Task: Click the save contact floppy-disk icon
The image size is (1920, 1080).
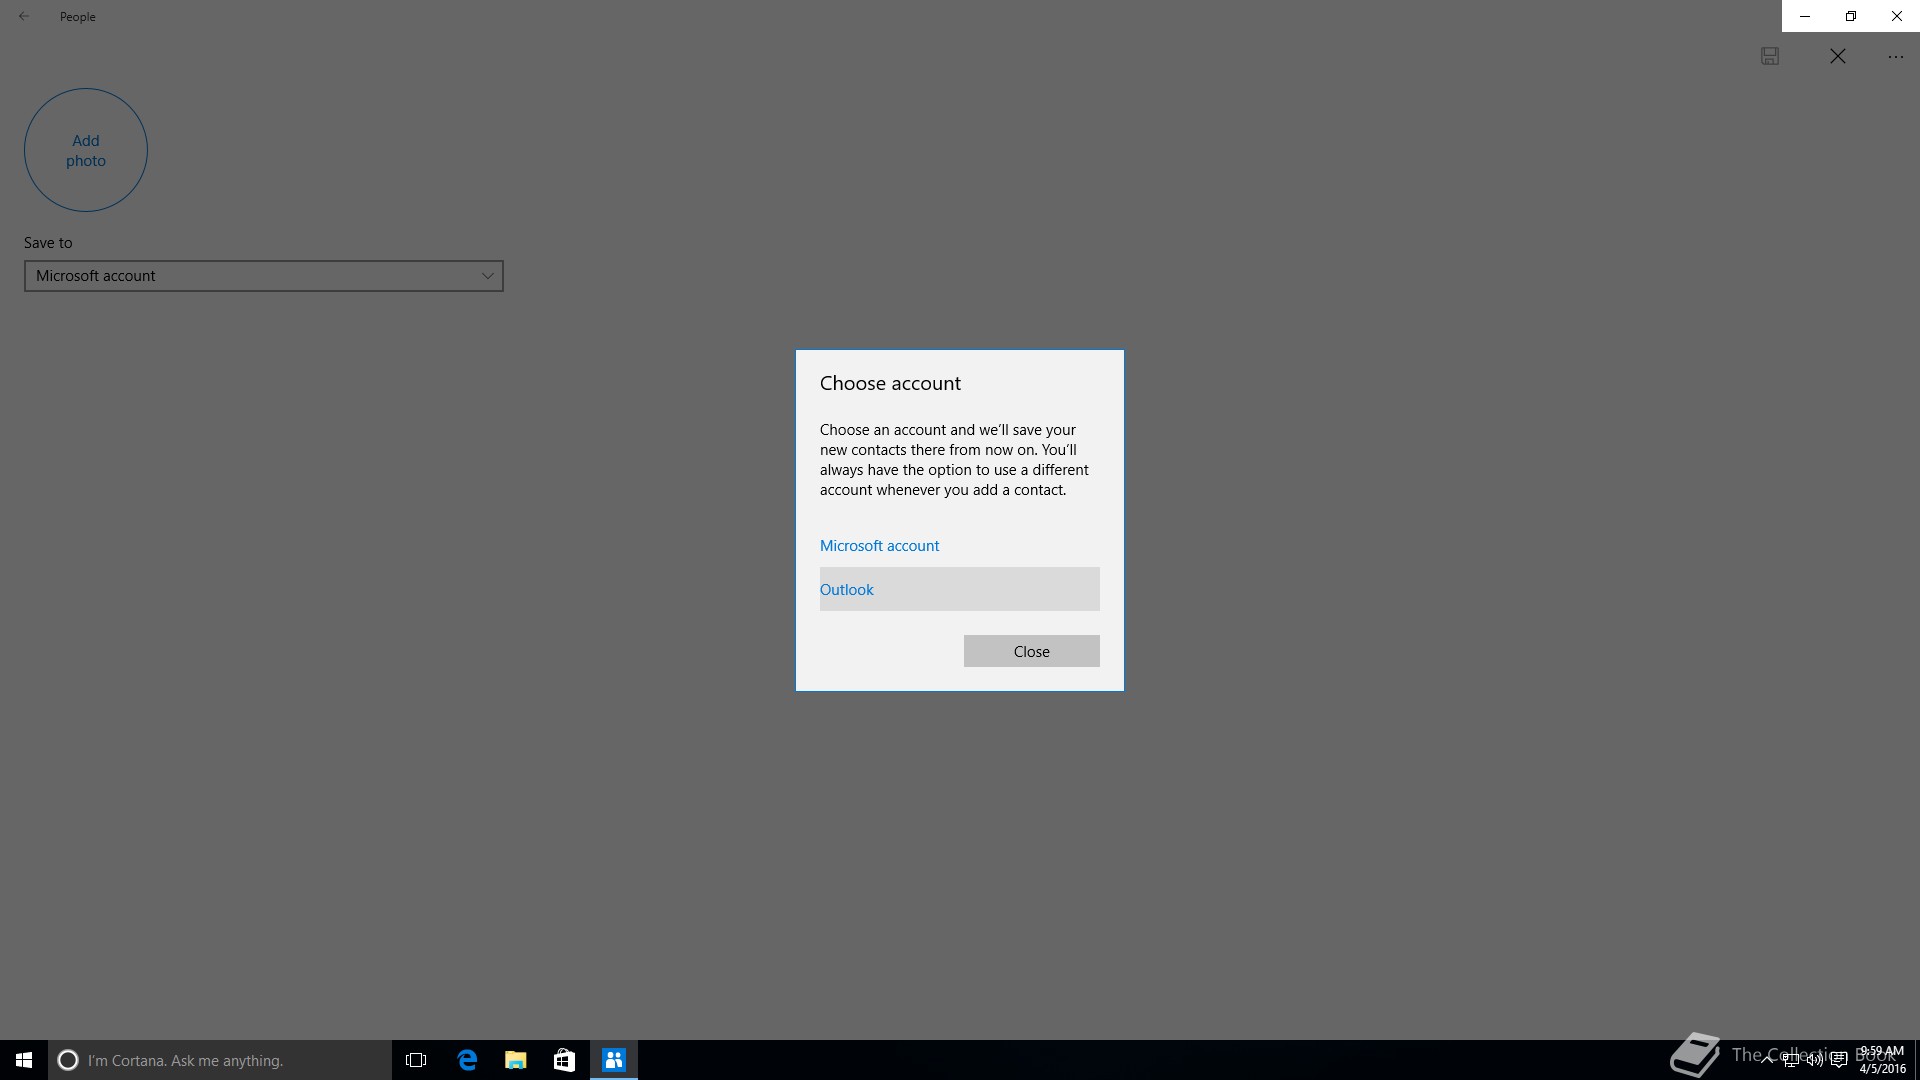Action: pos(1770,56)
